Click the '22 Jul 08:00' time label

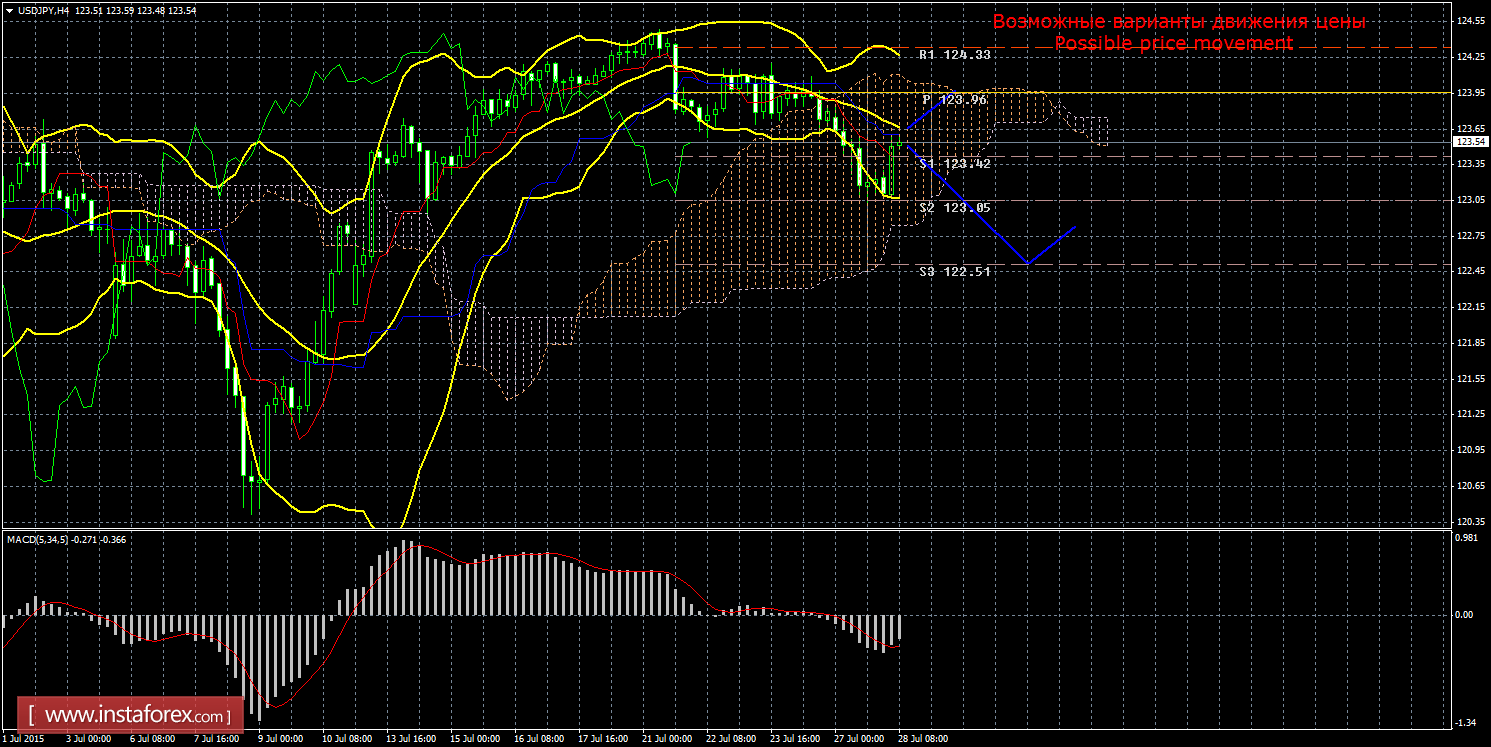point(730,739)
